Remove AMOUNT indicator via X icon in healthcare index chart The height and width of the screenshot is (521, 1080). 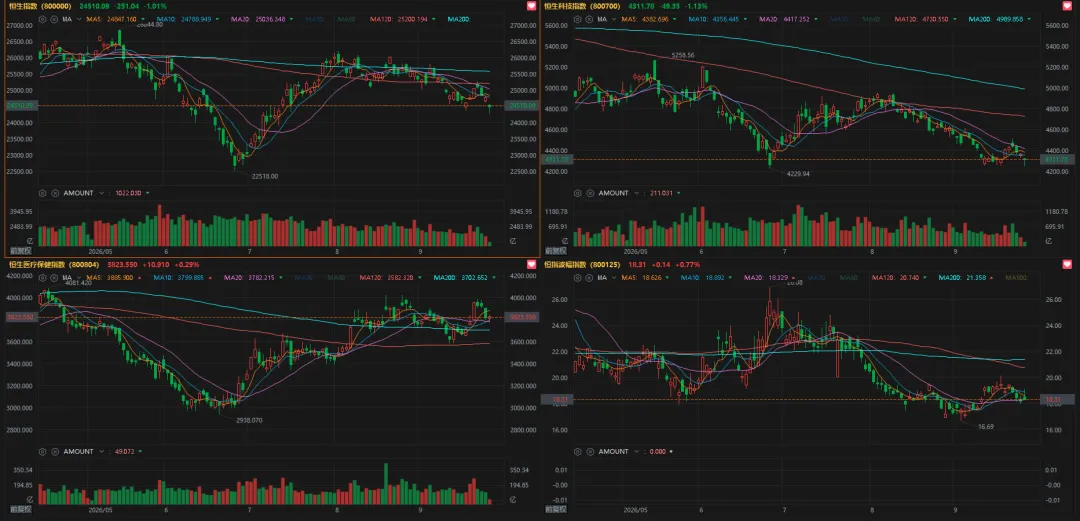tap(54, 451)
